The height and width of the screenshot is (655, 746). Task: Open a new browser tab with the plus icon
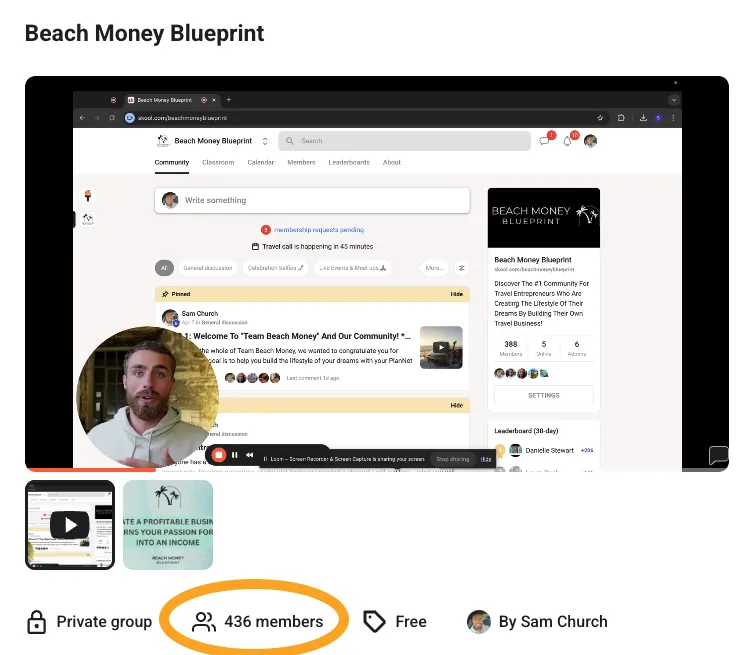229,100
